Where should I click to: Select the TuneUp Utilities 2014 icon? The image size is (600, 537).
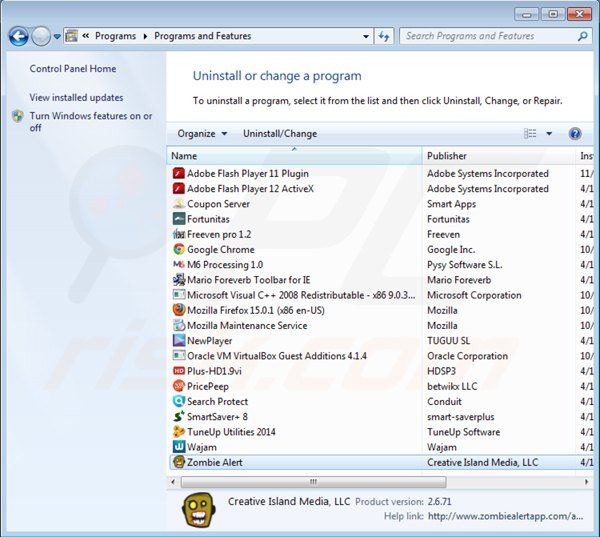(x=179, y=432)
